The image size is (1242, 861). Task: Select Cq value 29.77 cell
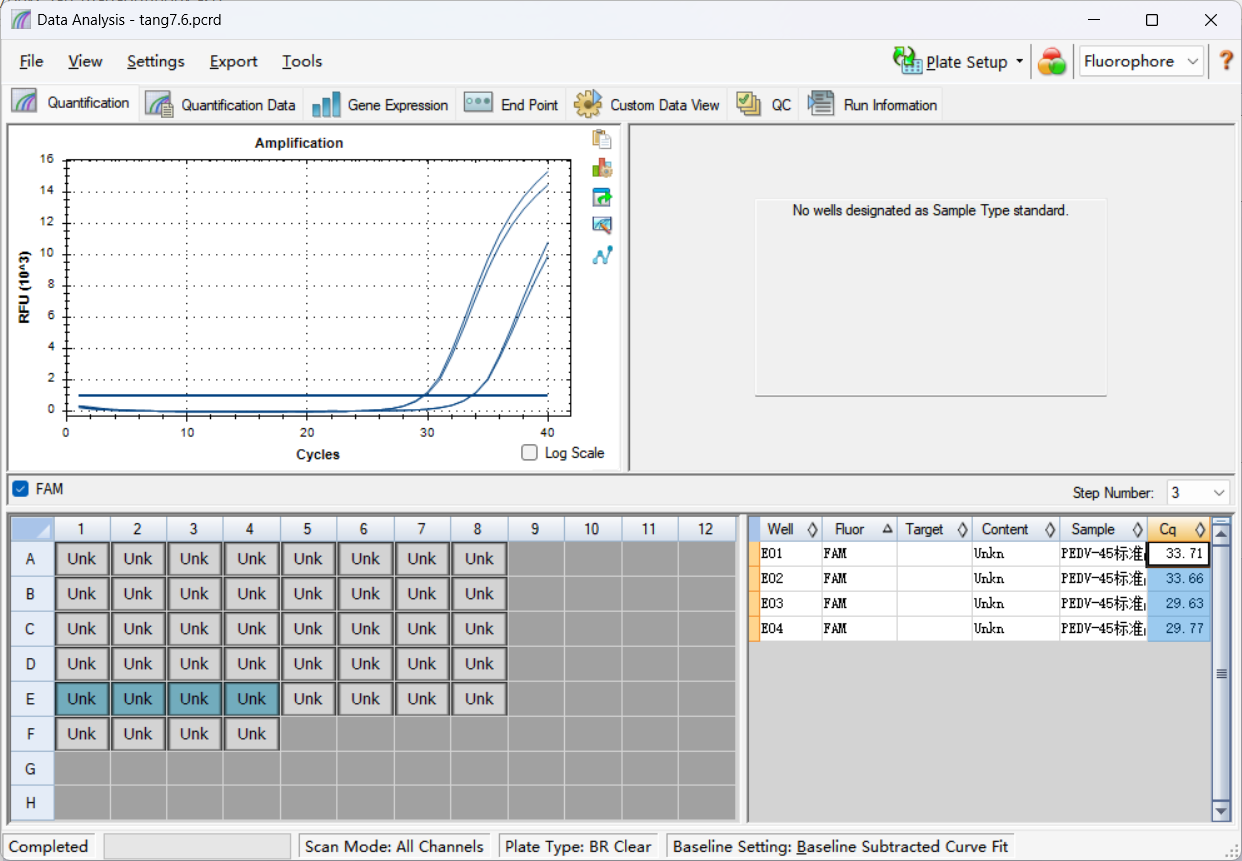(1178, 629)
